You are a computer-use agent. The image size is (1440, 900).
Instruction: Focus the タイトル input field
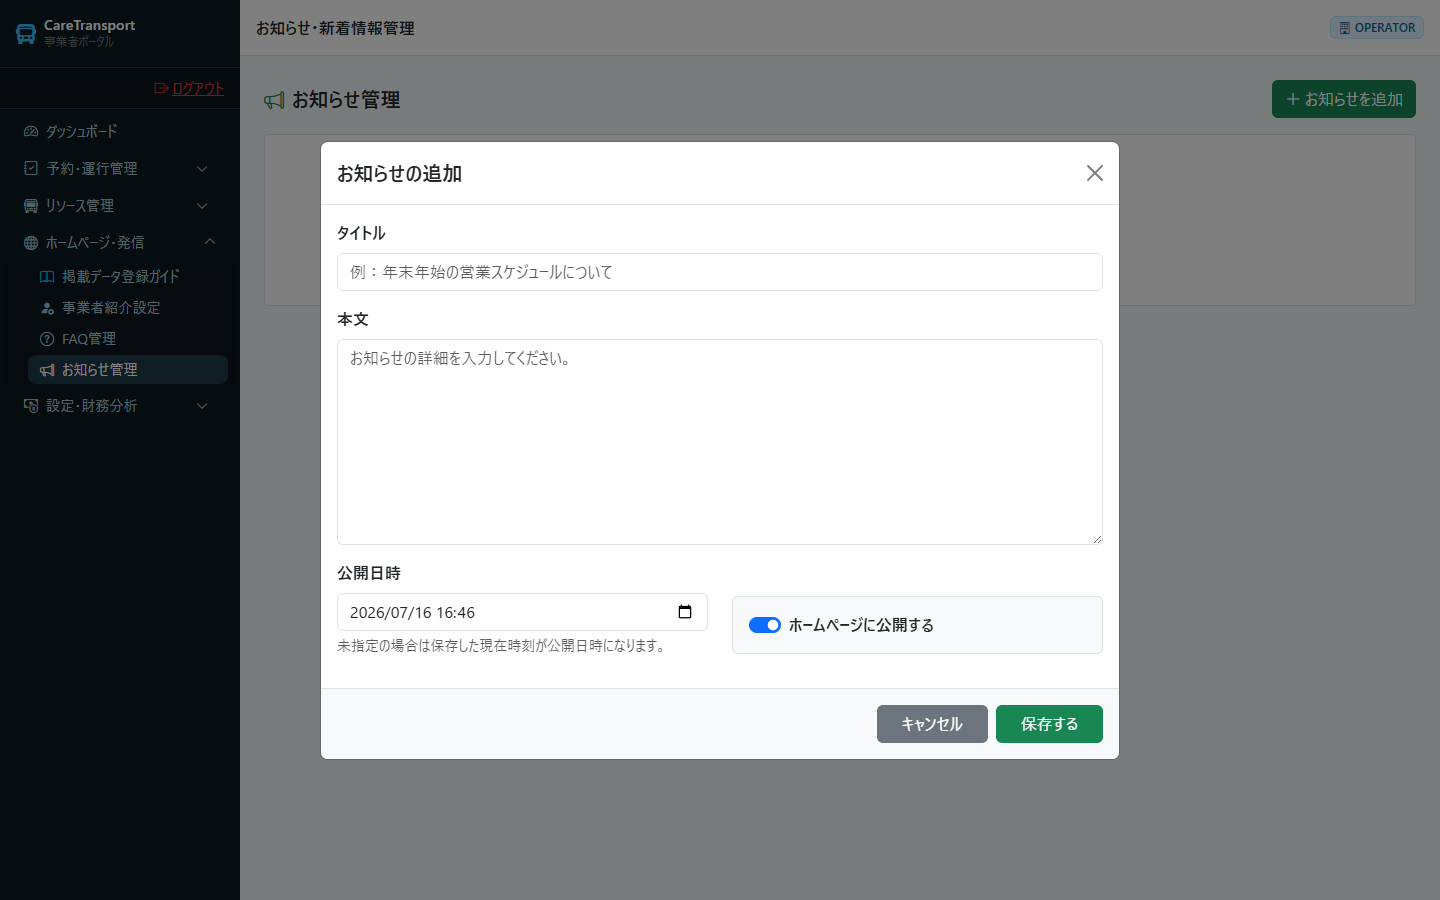tap(720, 272)
